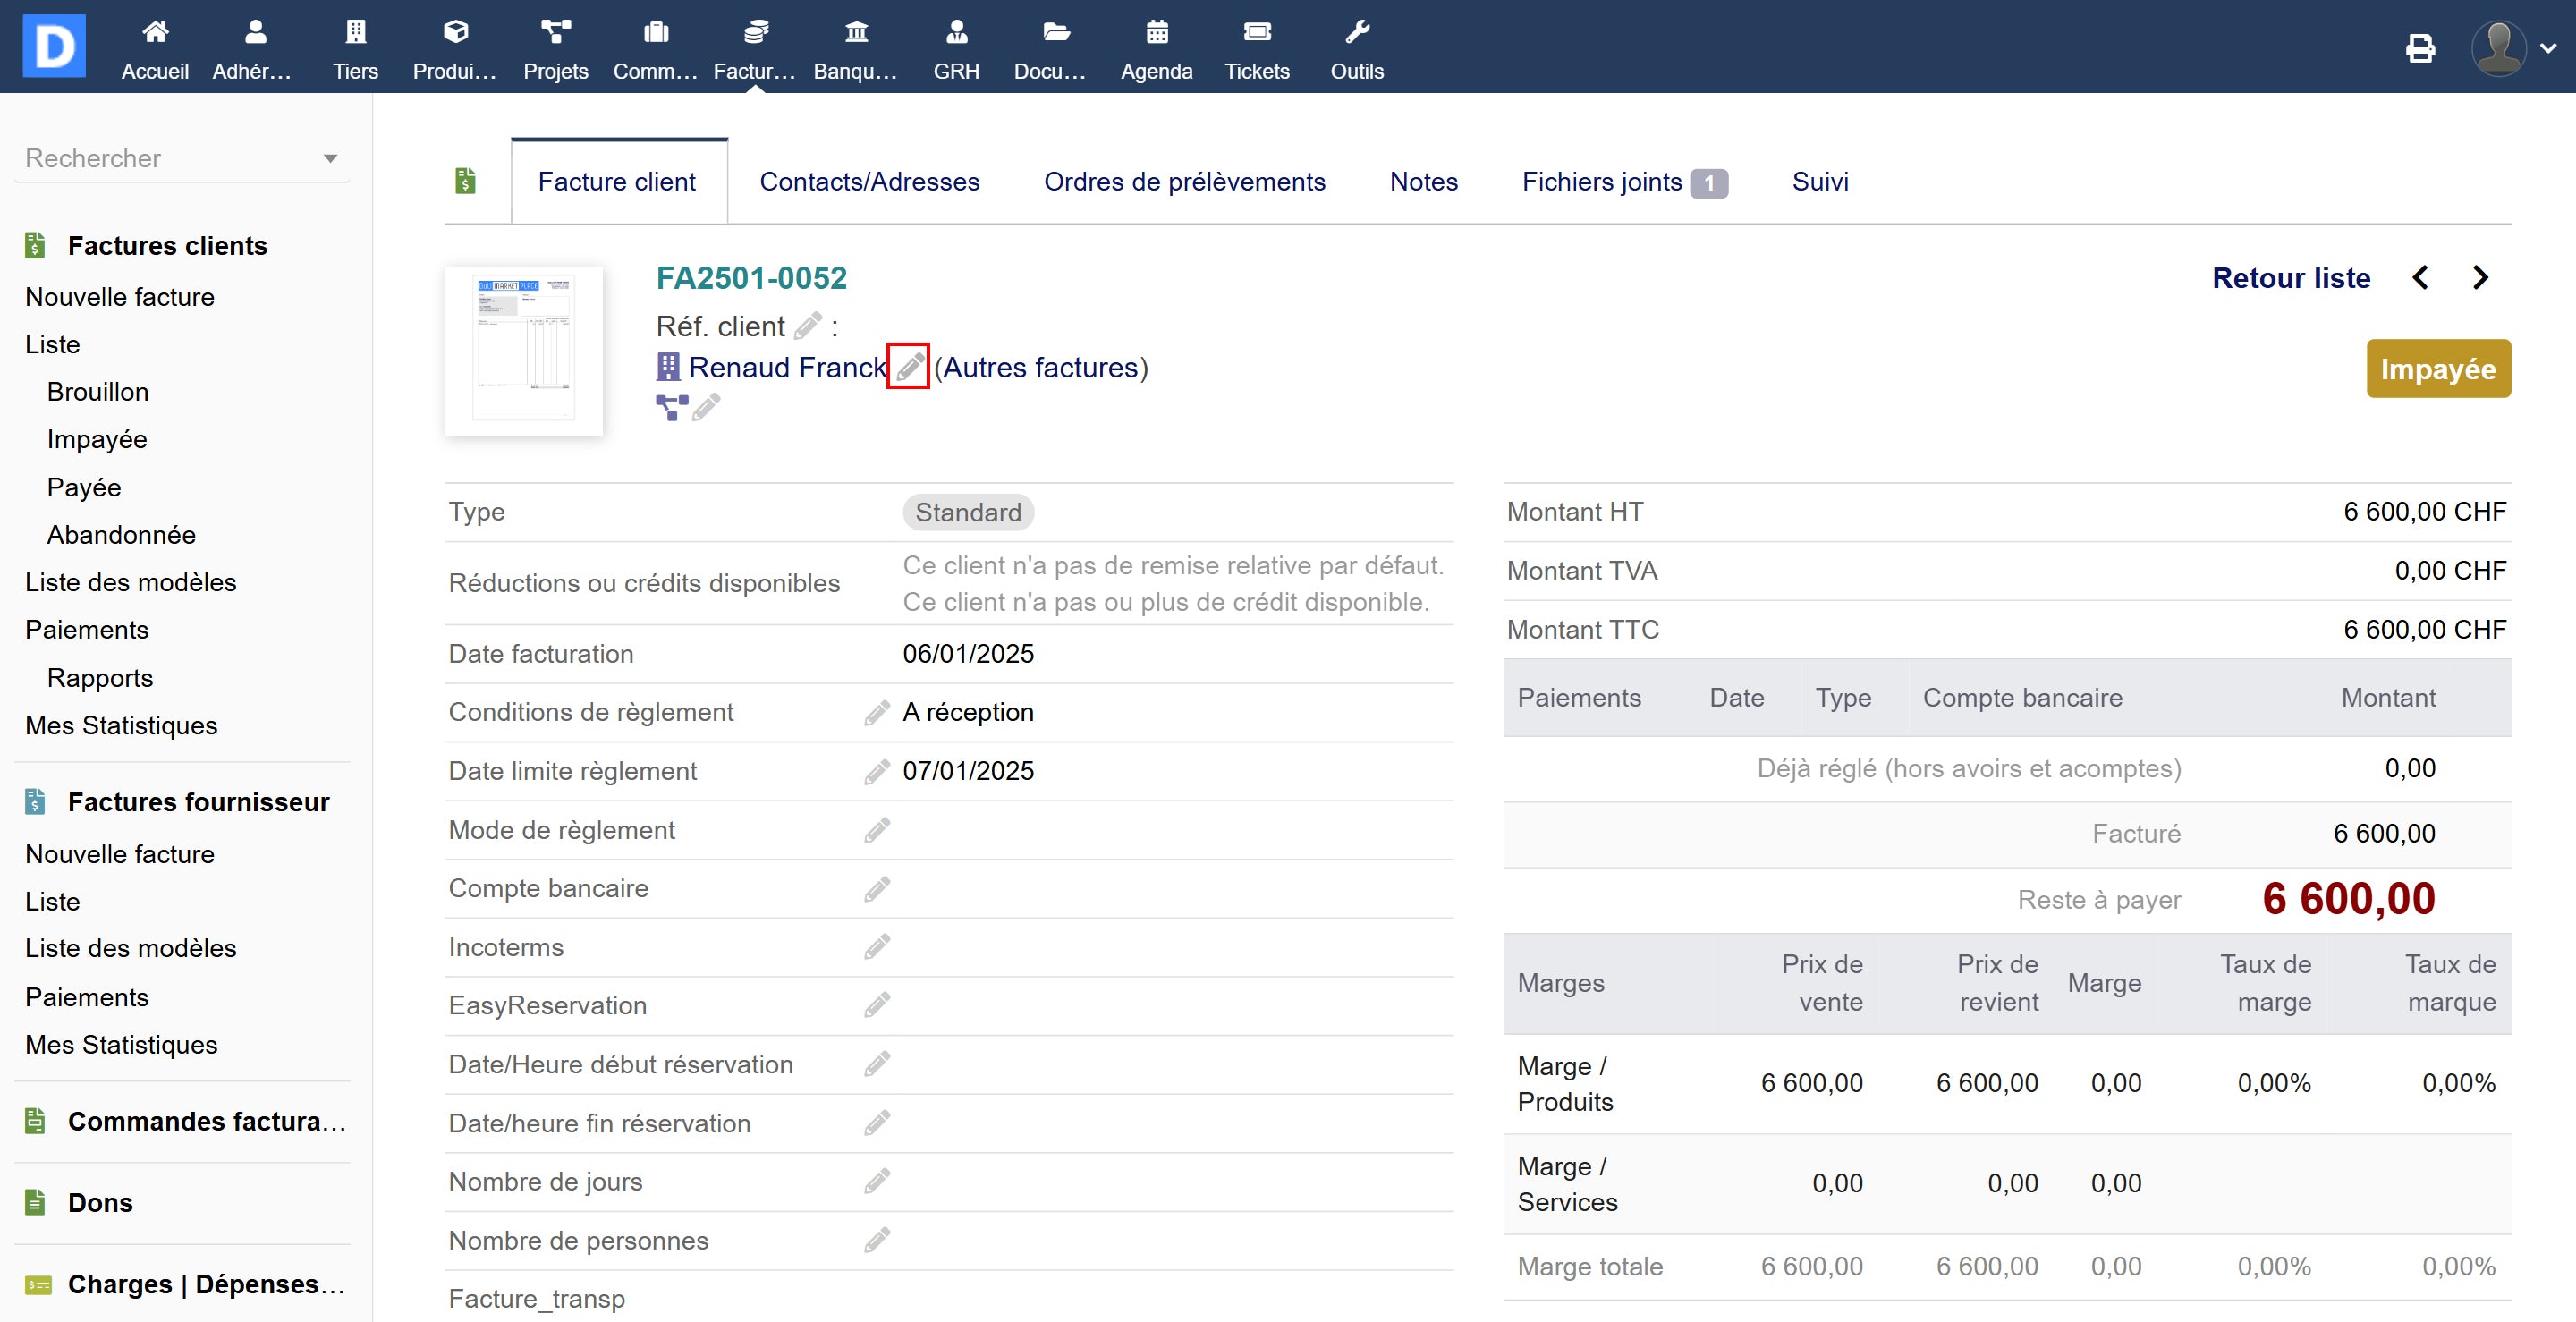This screenshot has width=2576, height=1322.
Task: Select Impayée in Factures clients sidebar
Action: pos(97,439)
